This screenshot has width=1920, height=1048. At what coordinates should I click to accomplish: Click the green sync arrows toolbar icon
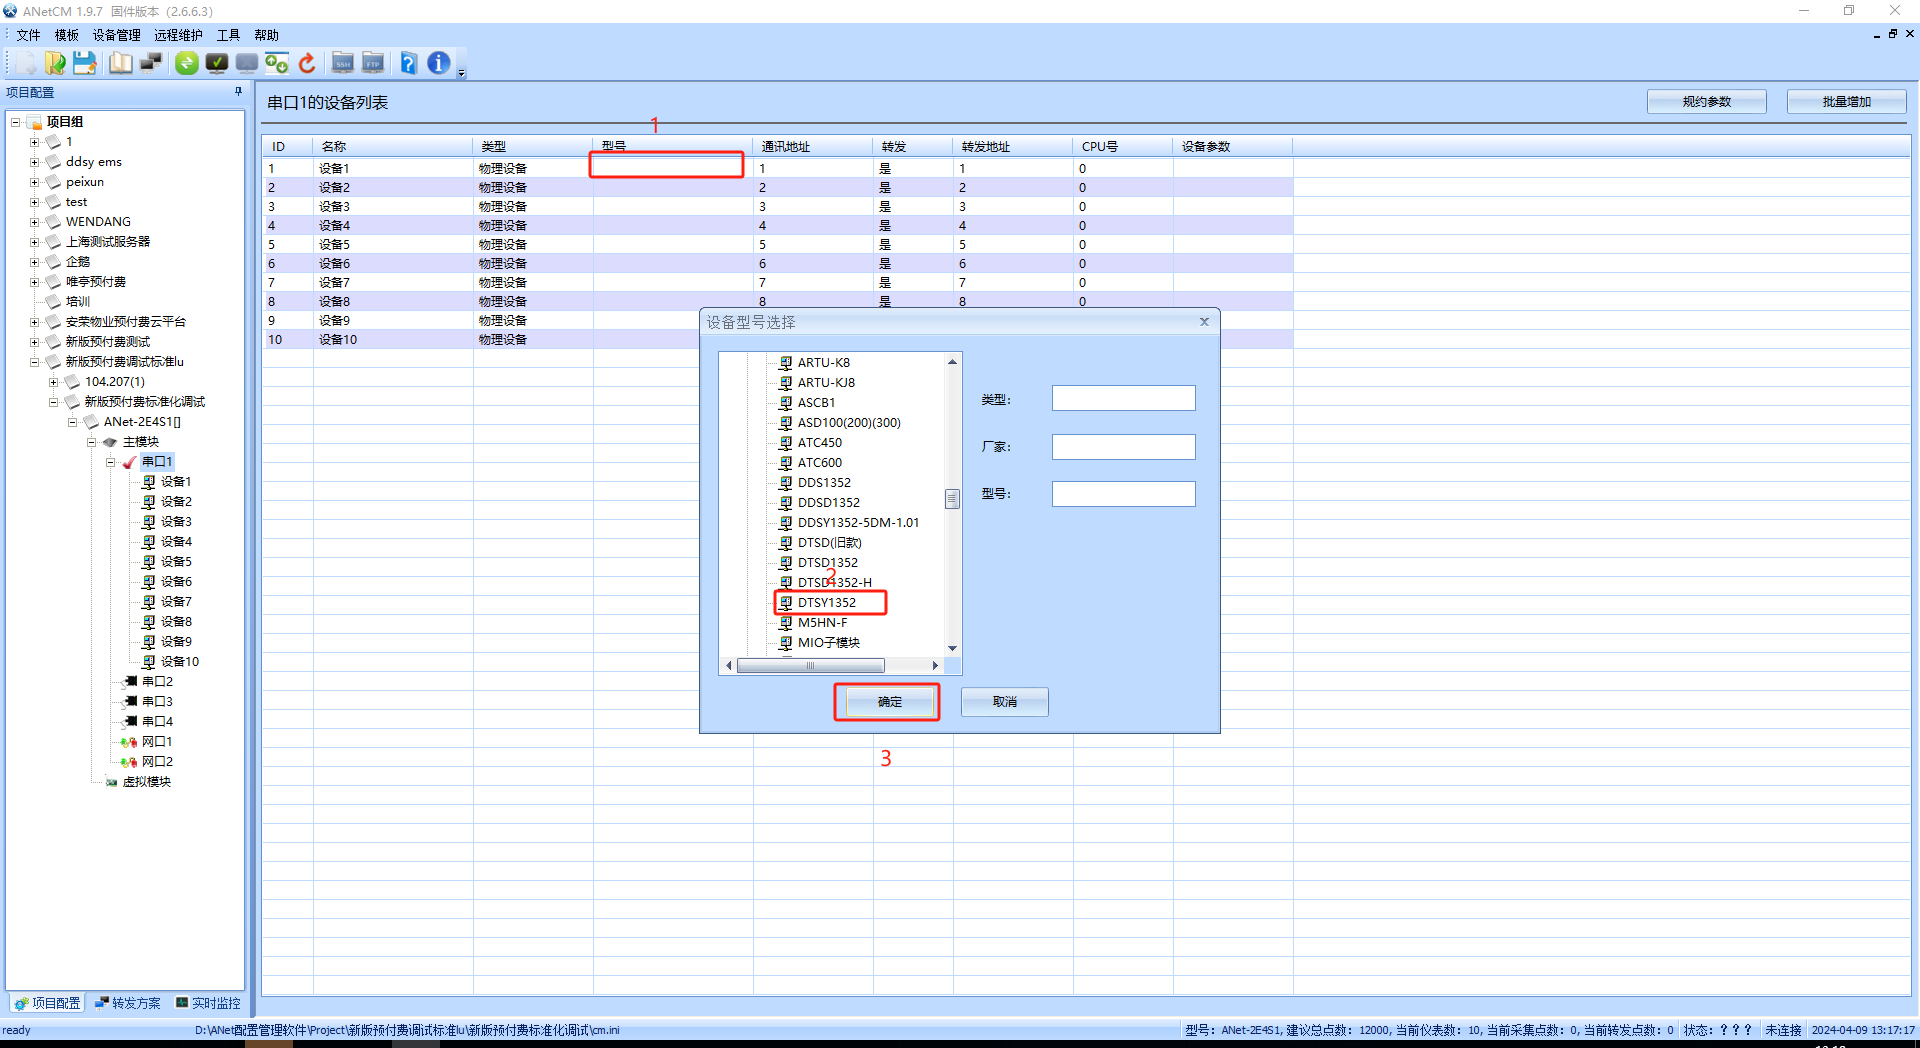click(186, 63)
